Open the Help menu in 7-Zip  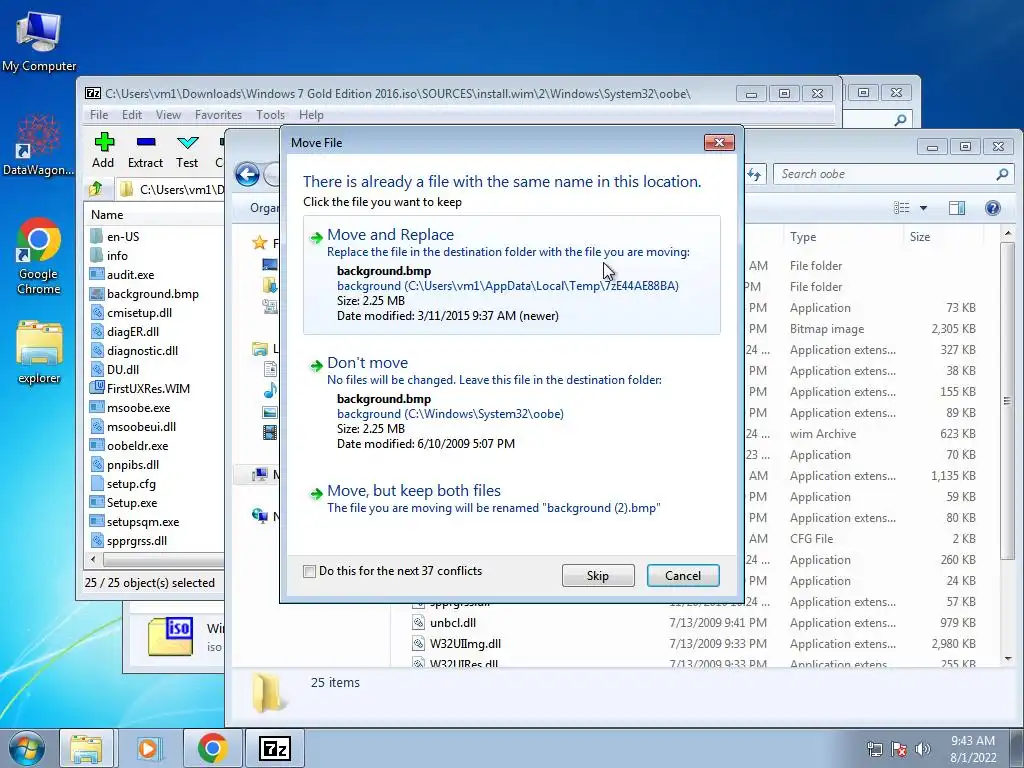(x=311, y=115)
